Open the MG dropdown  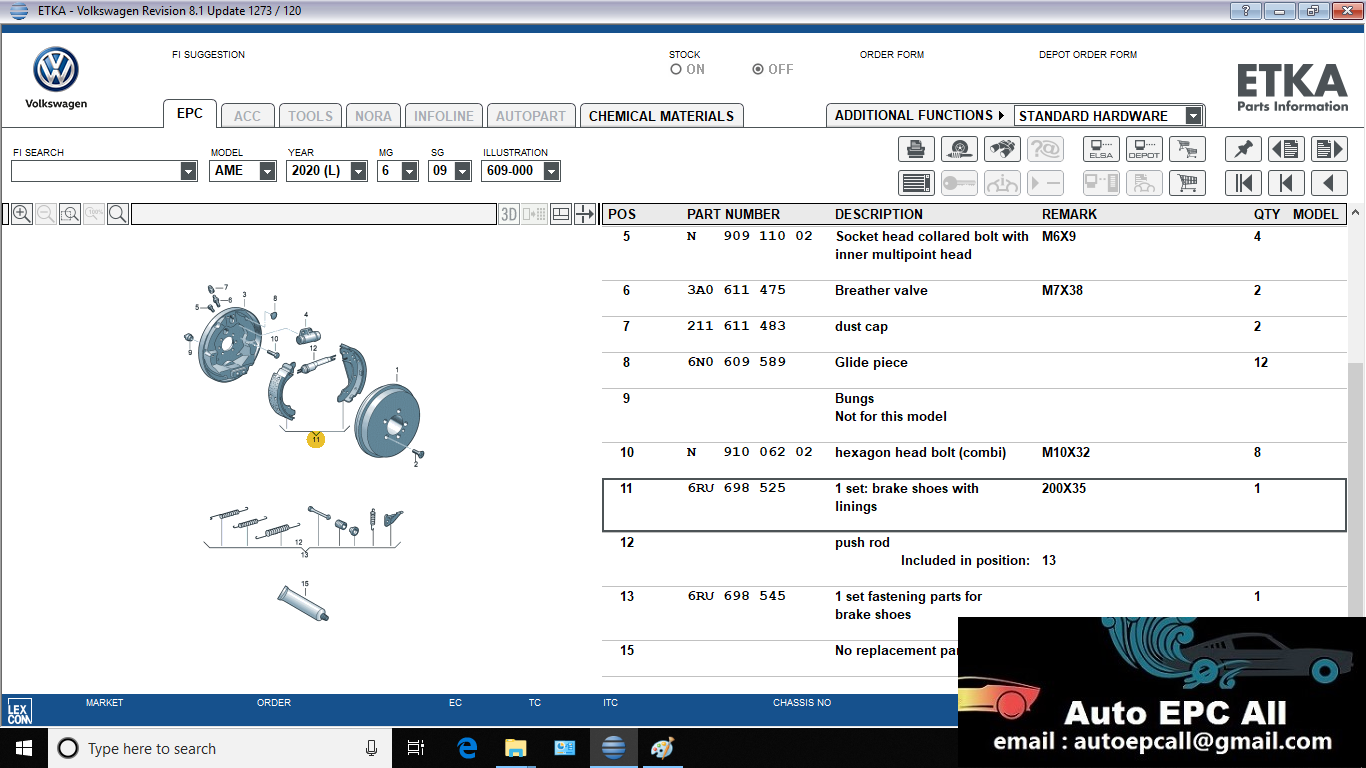tap(409, 171)
